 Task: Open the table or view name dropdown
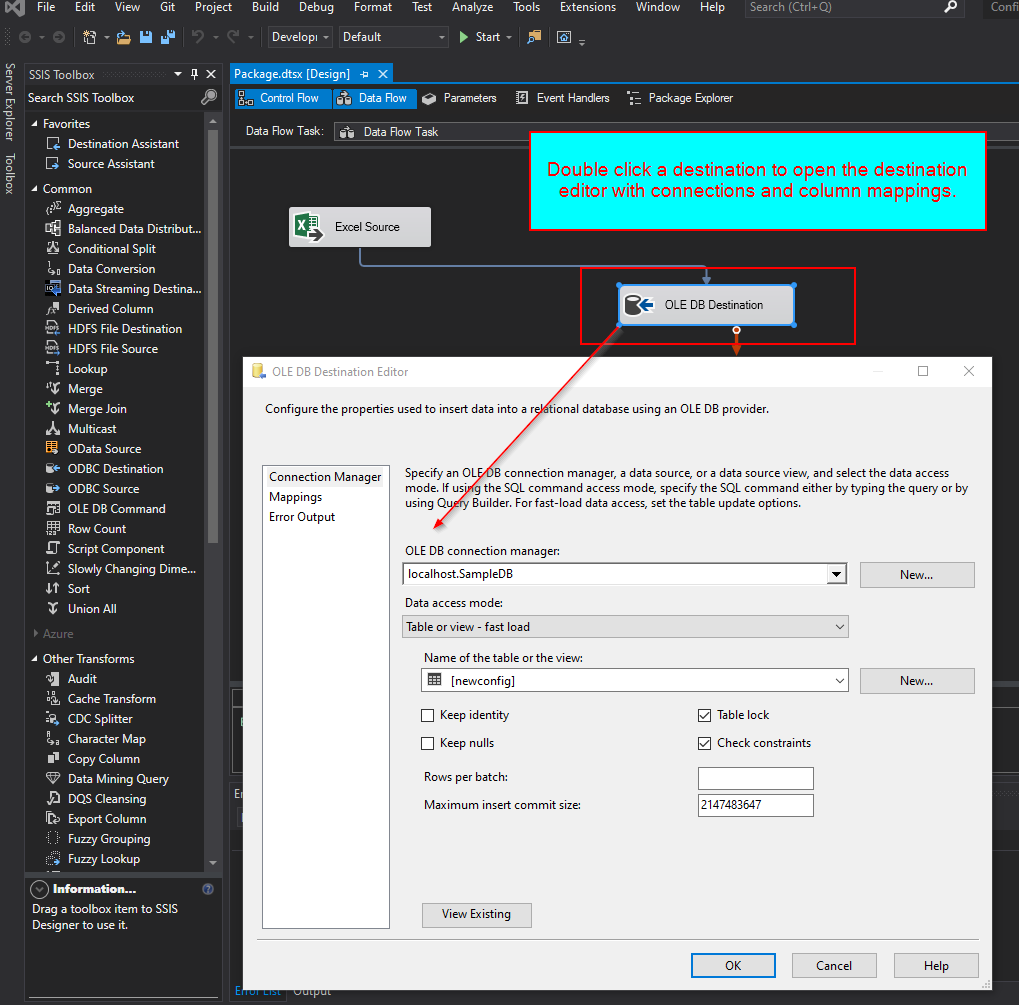[x=839, y=681]
